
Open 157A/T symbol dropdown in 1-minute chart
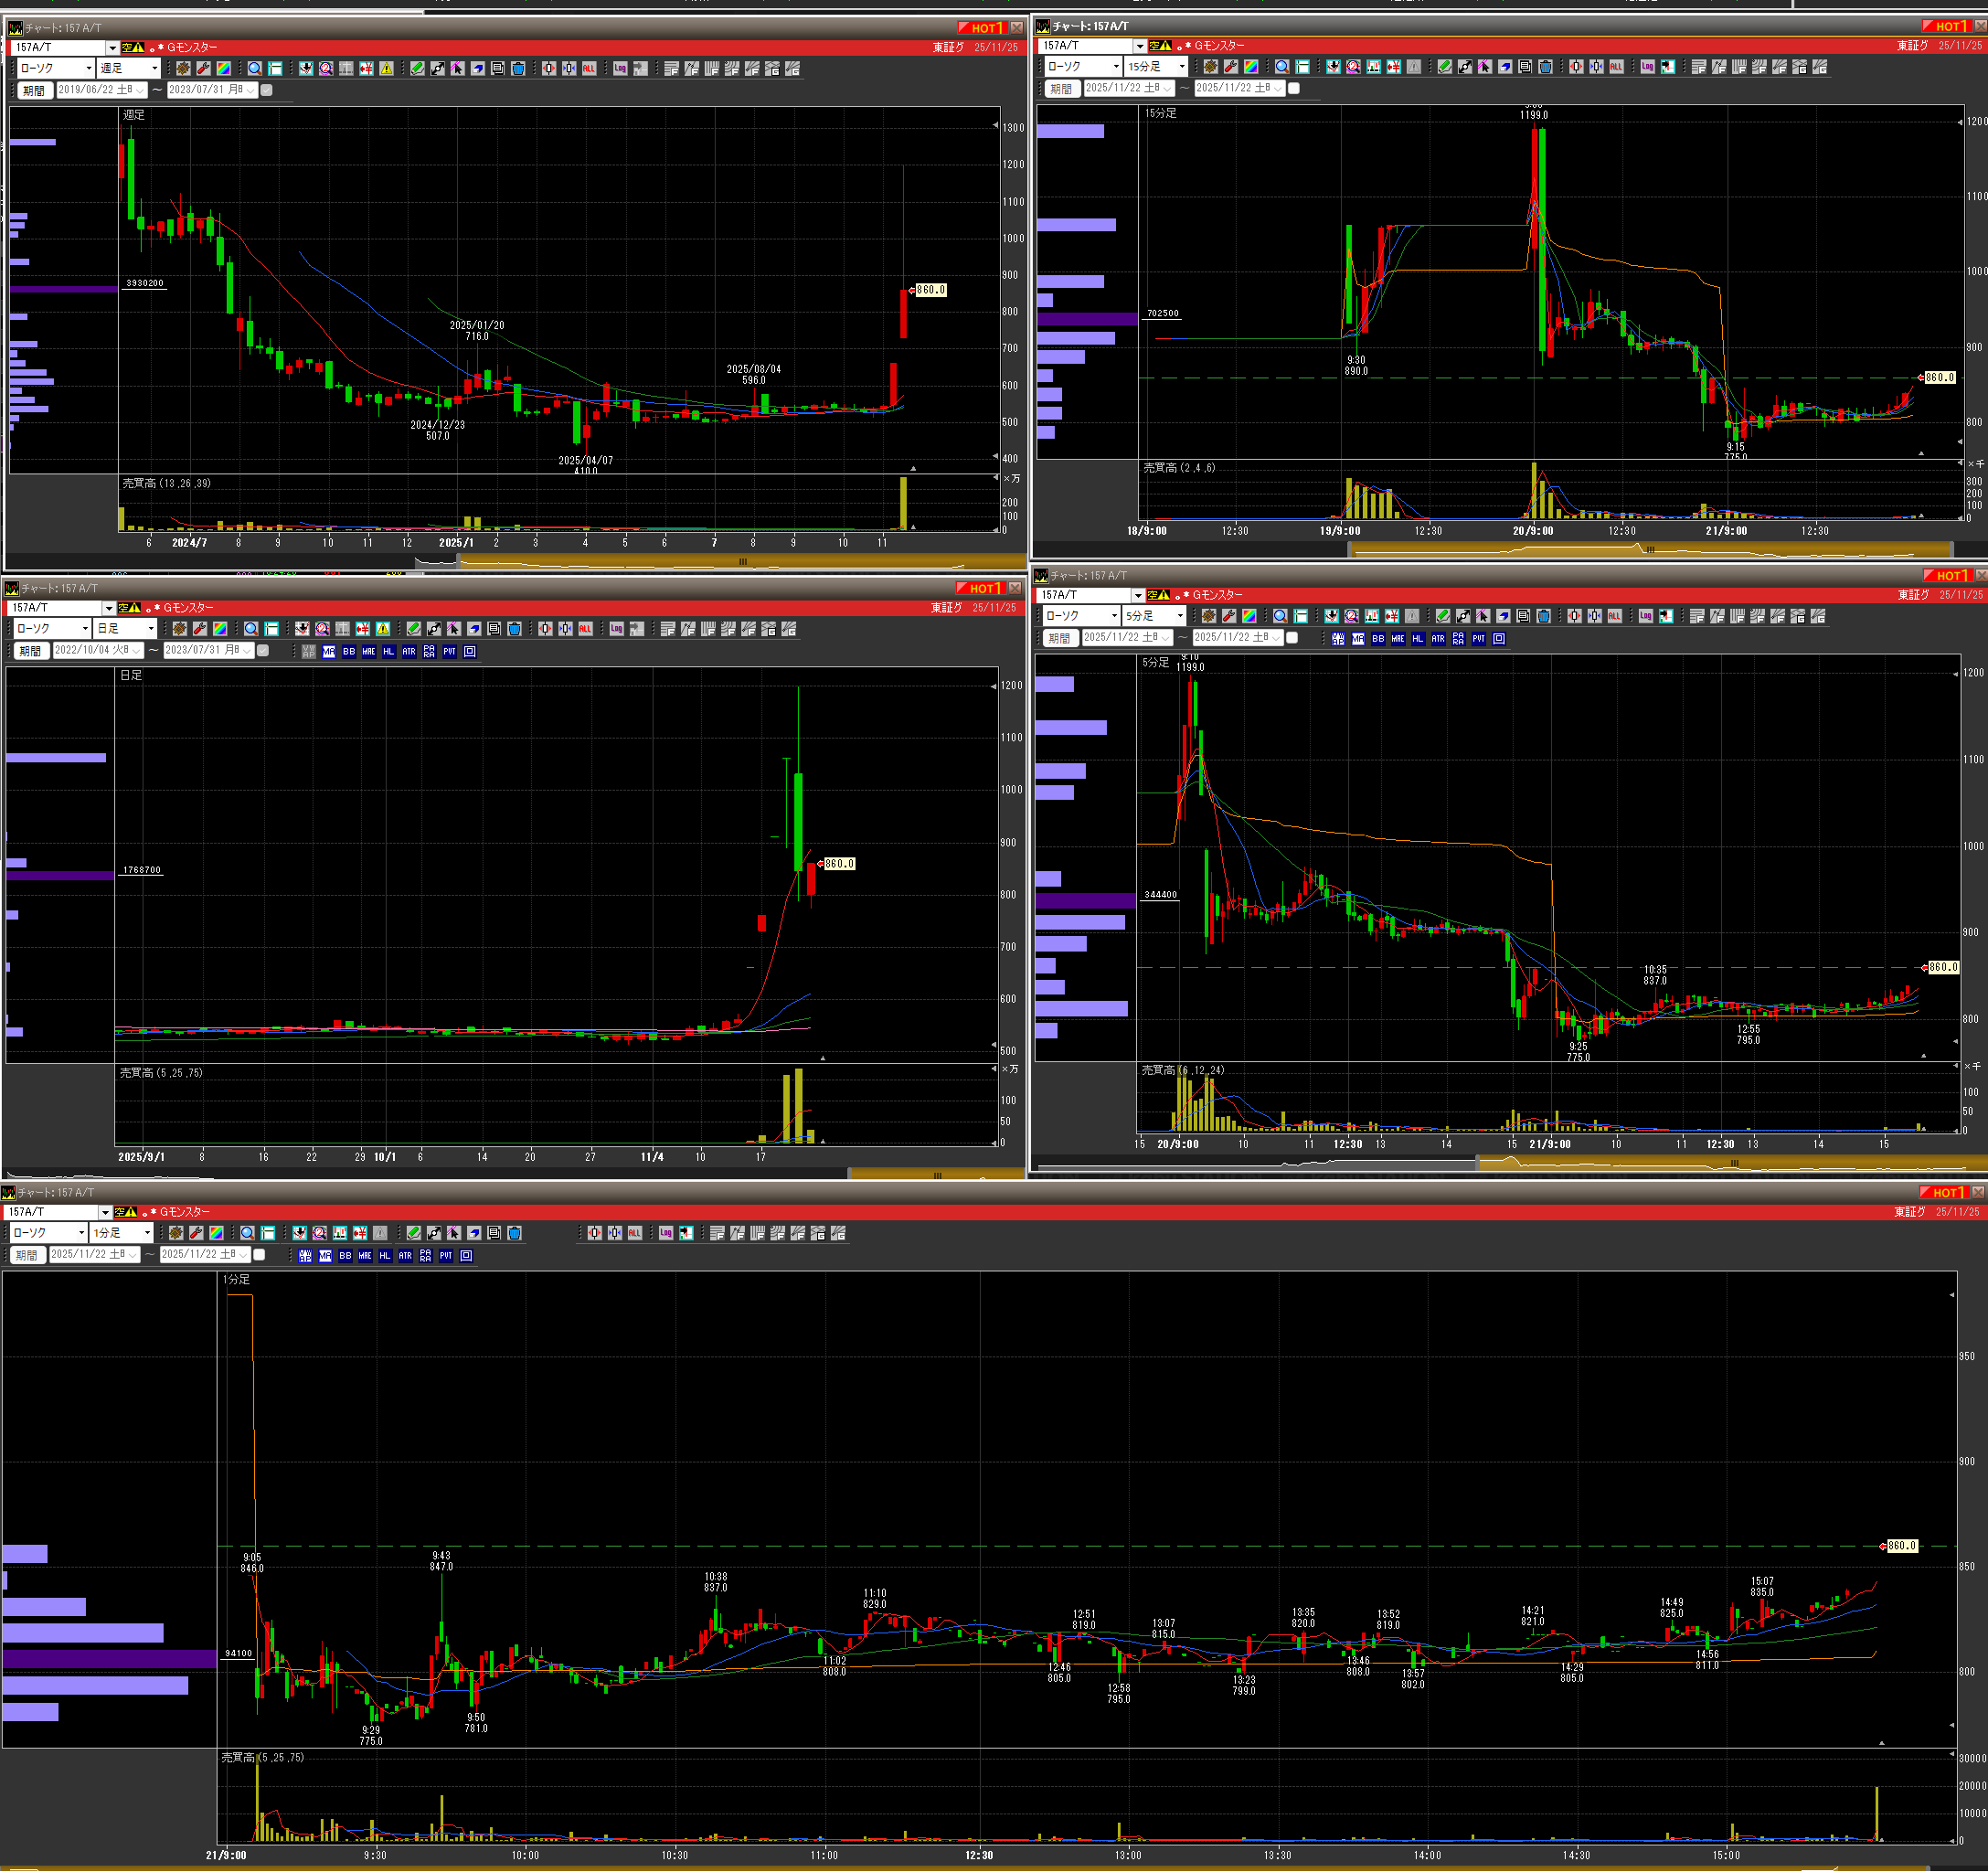point(105,1212)
